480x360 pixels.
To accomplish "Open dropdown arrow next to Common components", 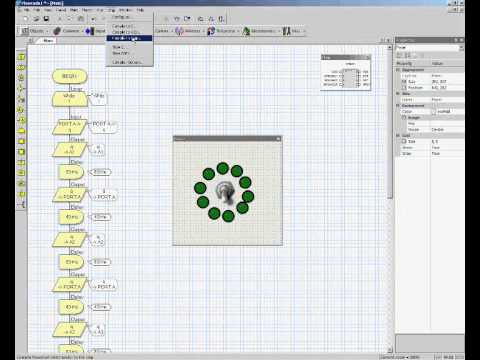I will pos(82,31).
